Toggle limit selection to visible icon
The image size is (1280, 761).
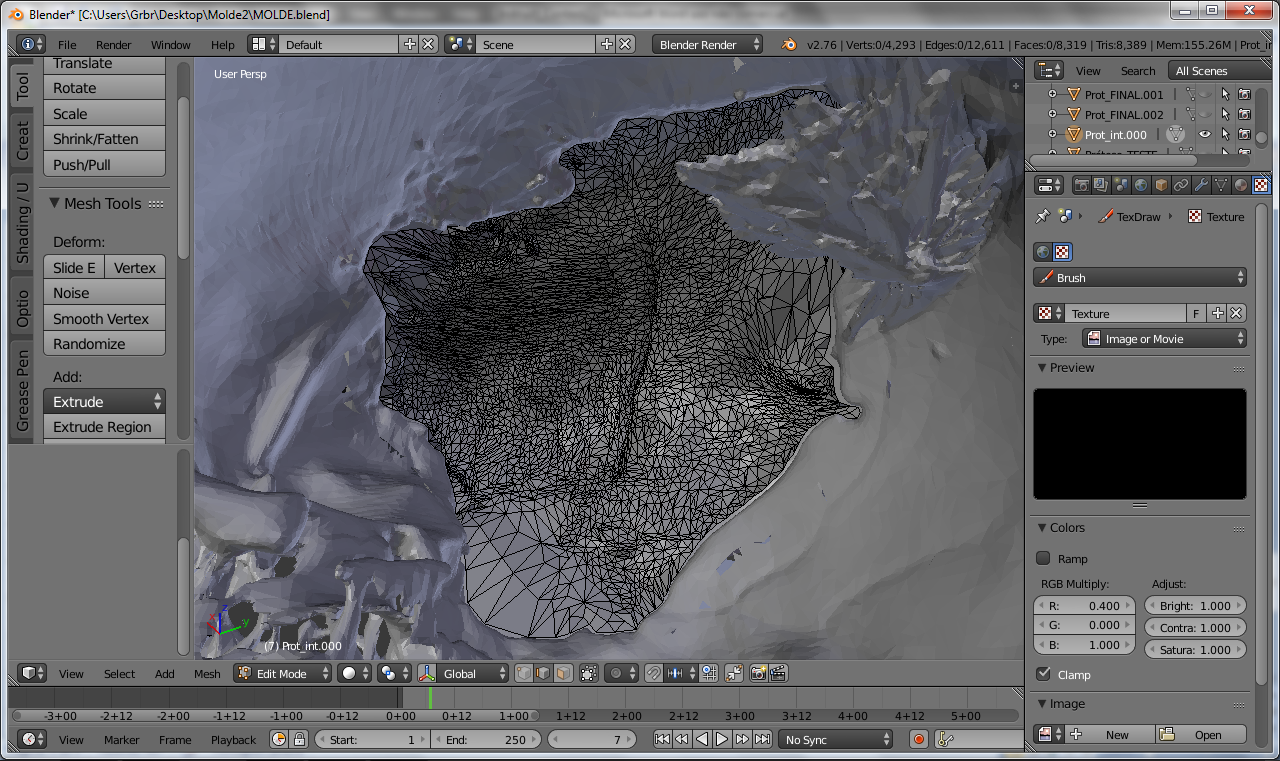(589, 673)
